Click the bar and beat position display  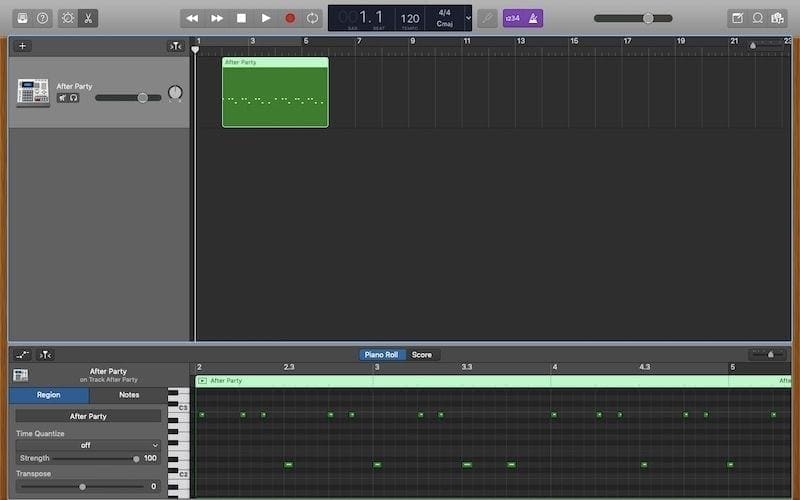[x=361, y=18]
